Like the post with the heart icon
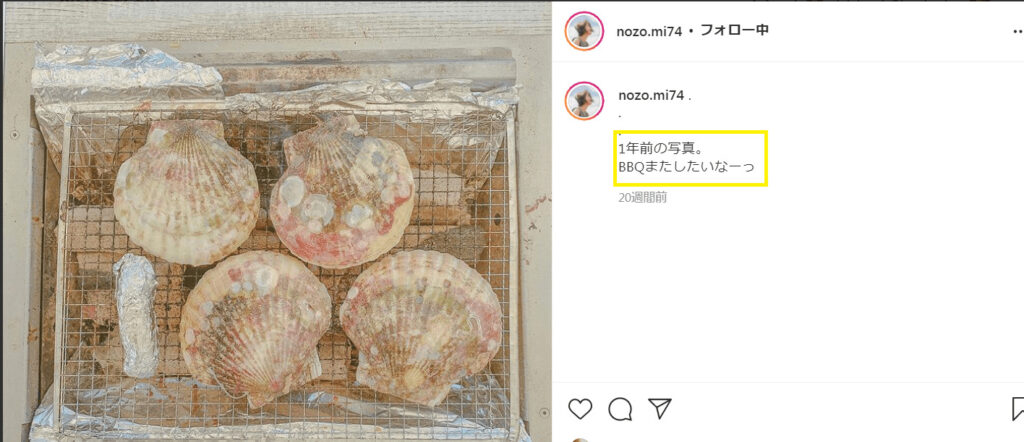The height and width of the screenshot is (442, 1024). 580,409
